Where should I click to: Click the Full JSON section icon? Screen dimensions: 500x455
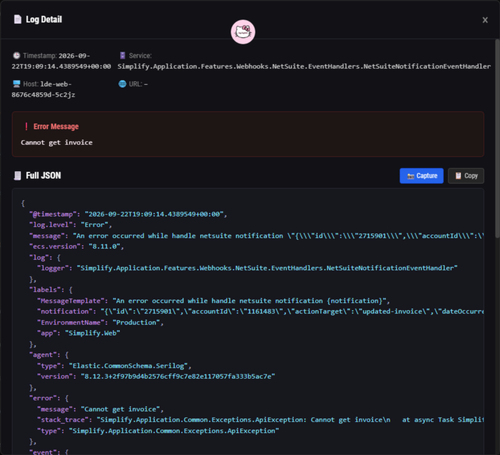[17, 176]
